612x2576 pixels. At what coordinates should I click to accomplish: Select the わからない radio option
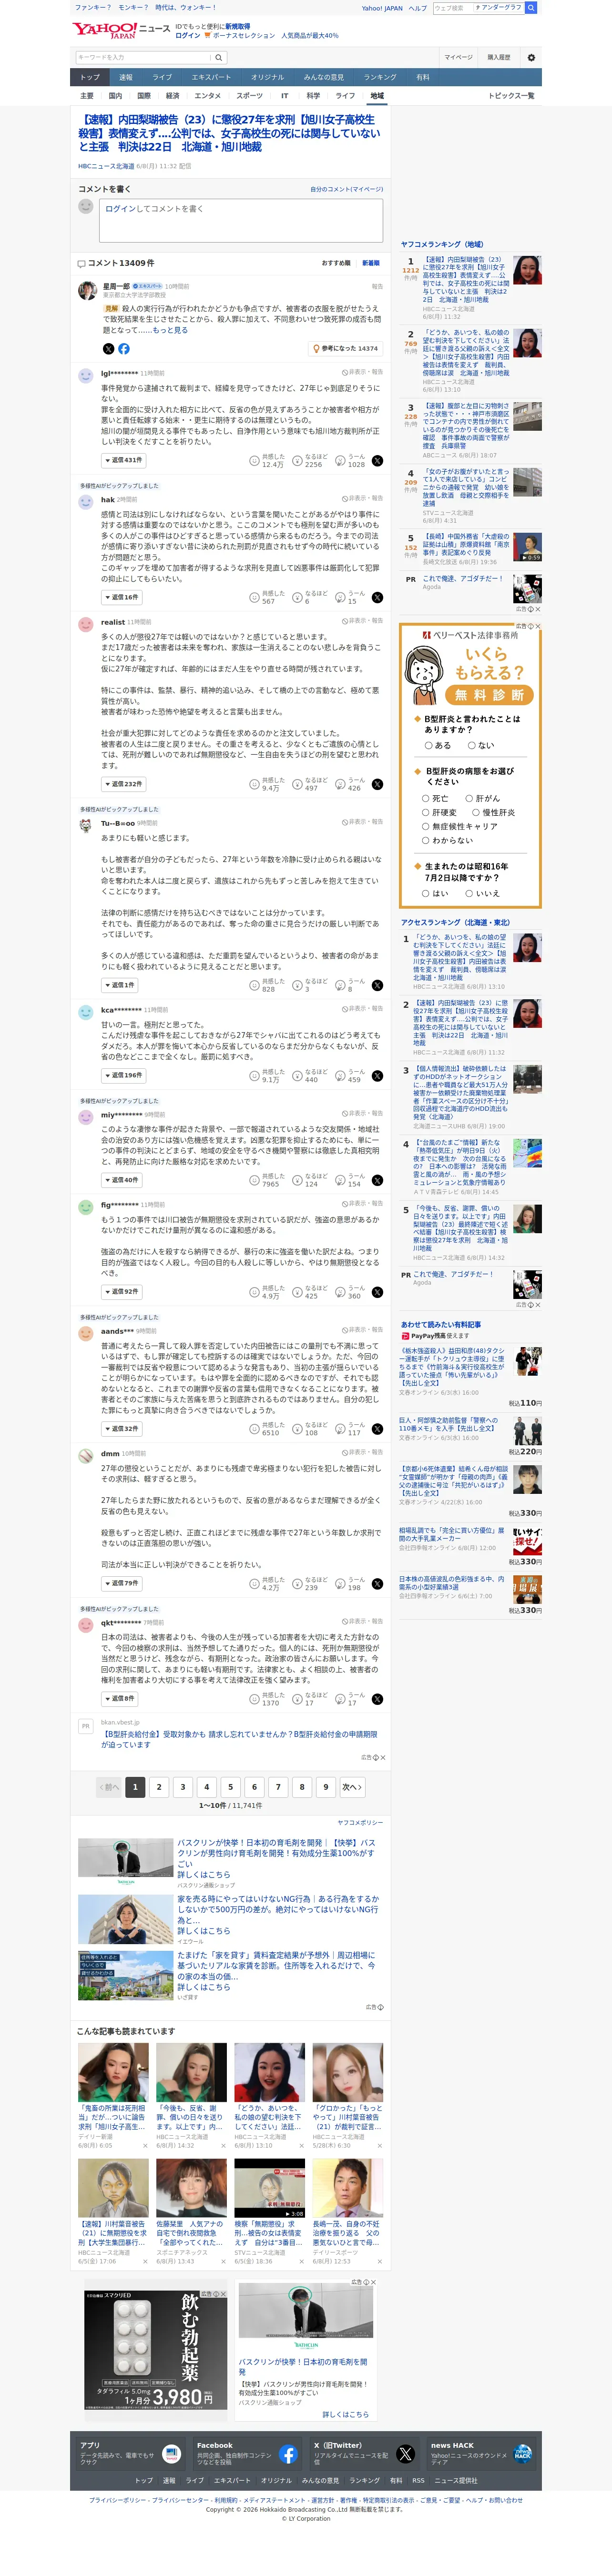click(x=426, y=840)
